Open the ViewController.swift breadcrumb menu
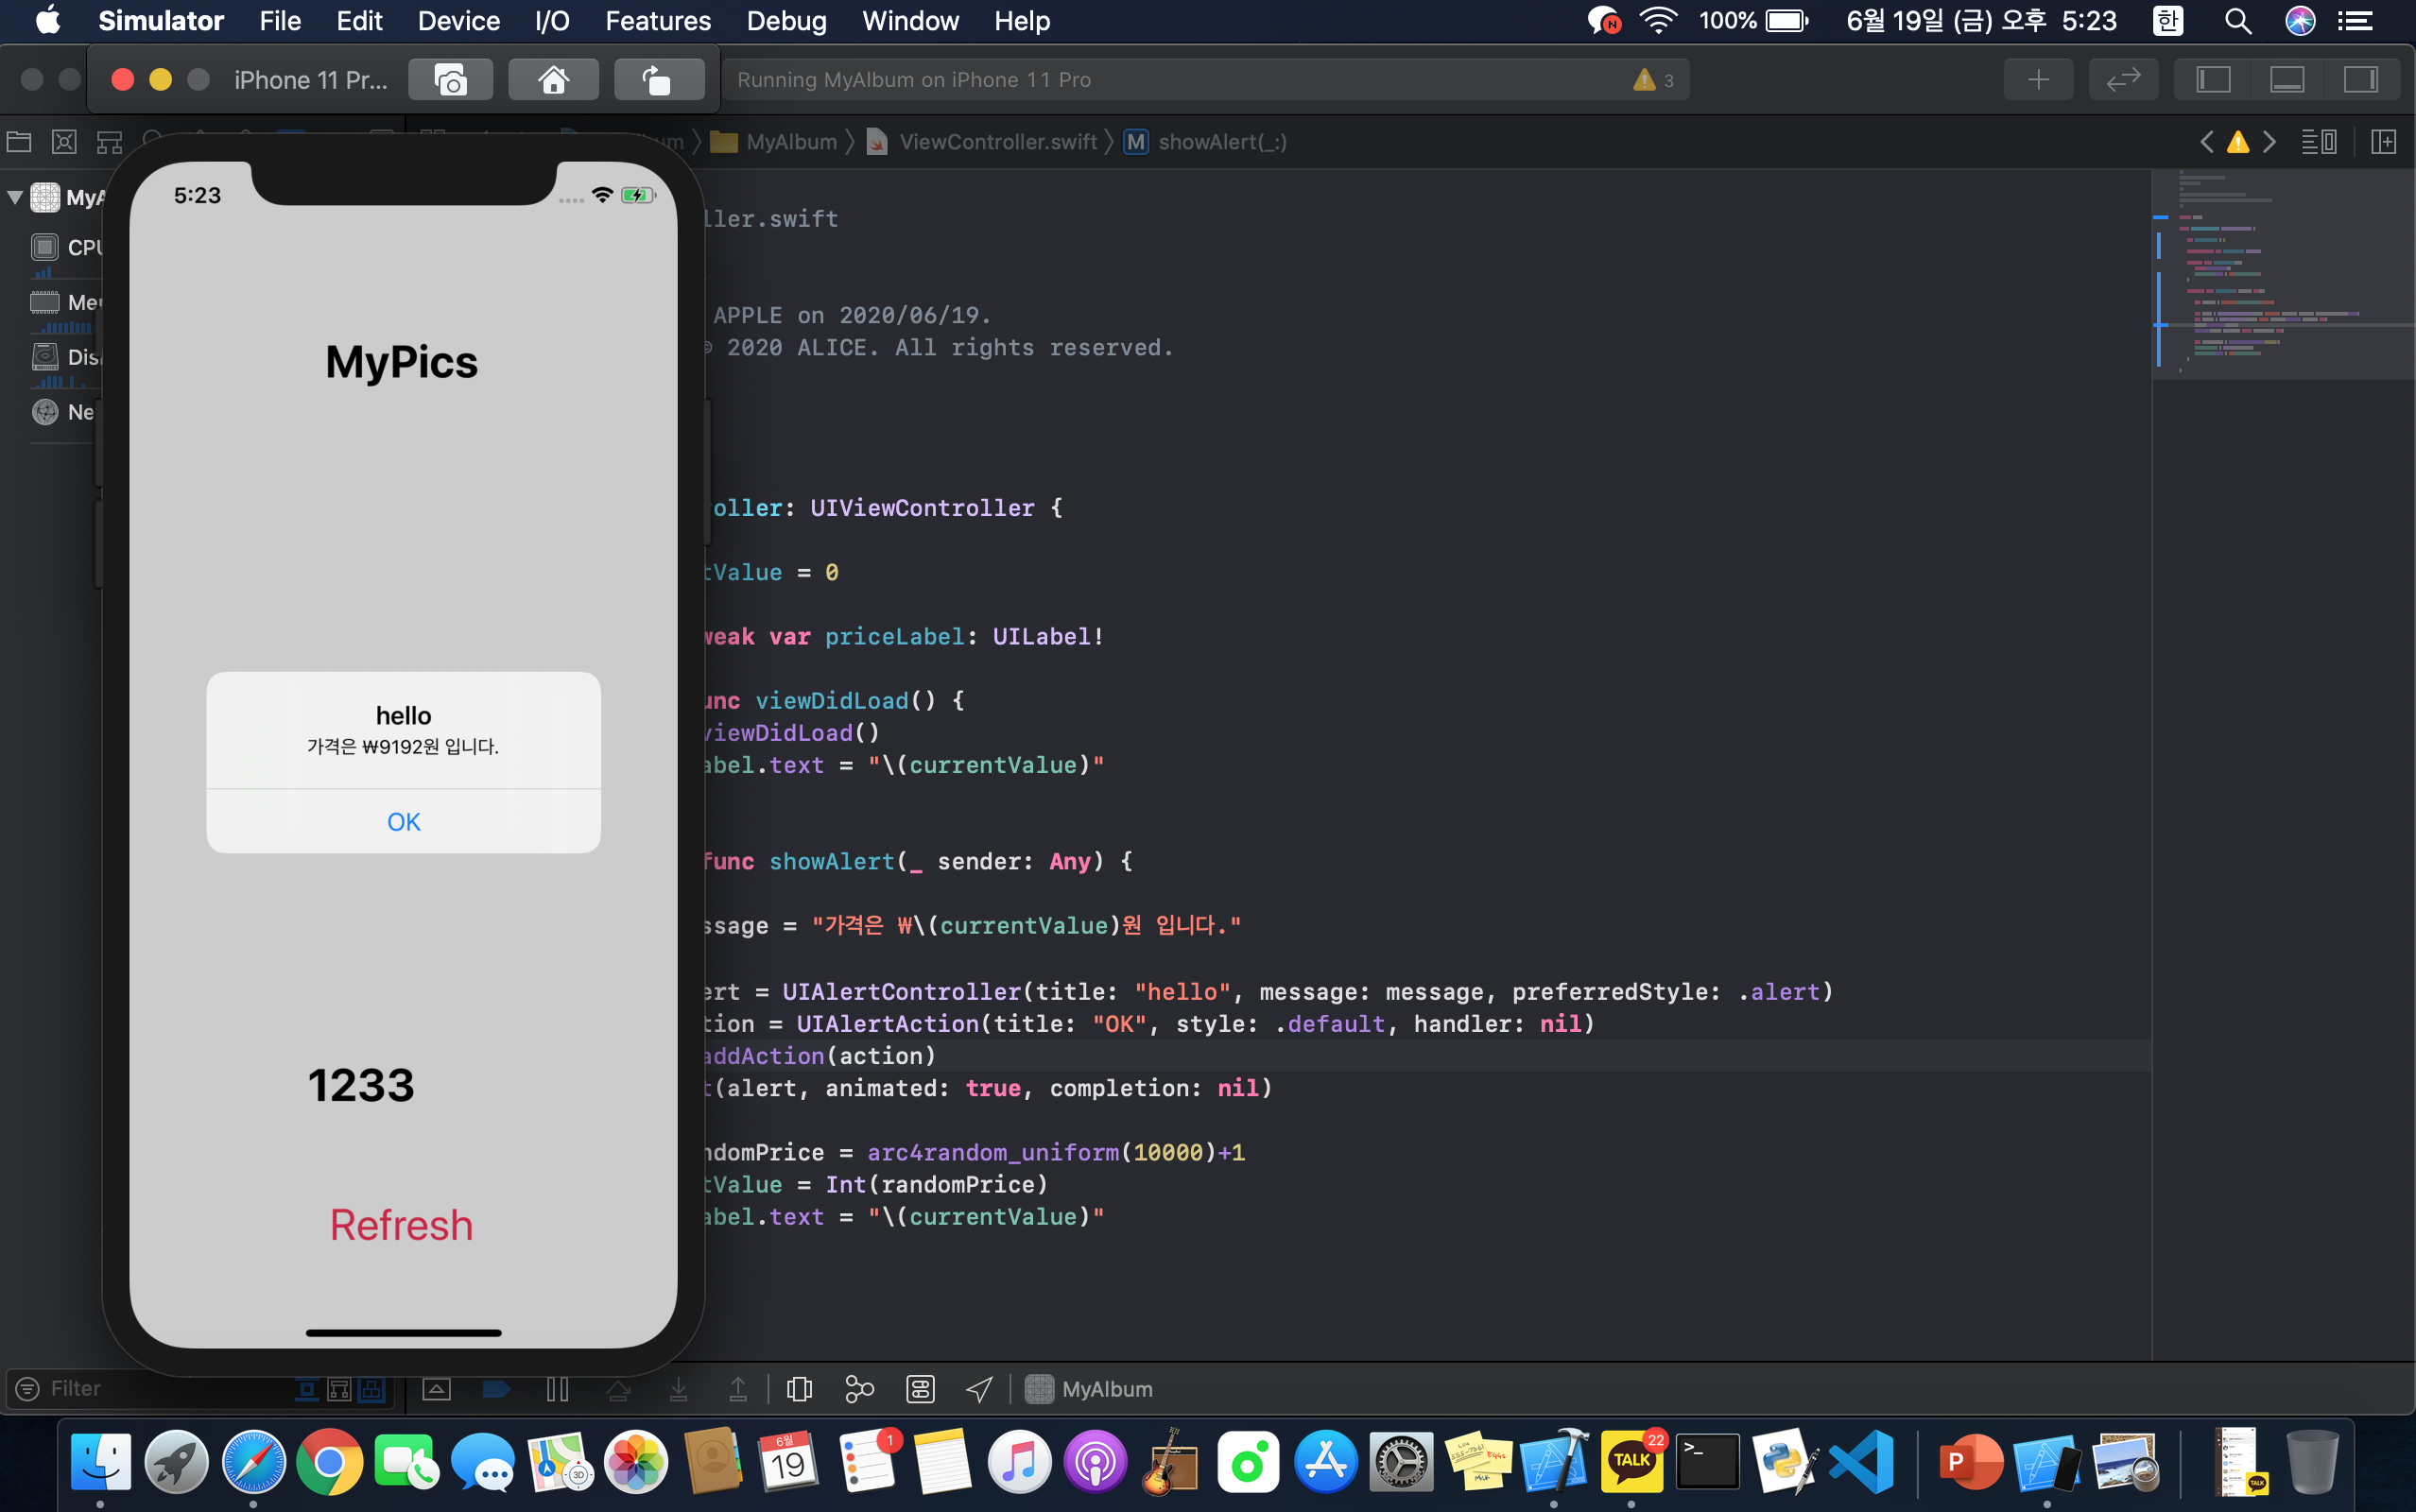 (x=997, y=142)
